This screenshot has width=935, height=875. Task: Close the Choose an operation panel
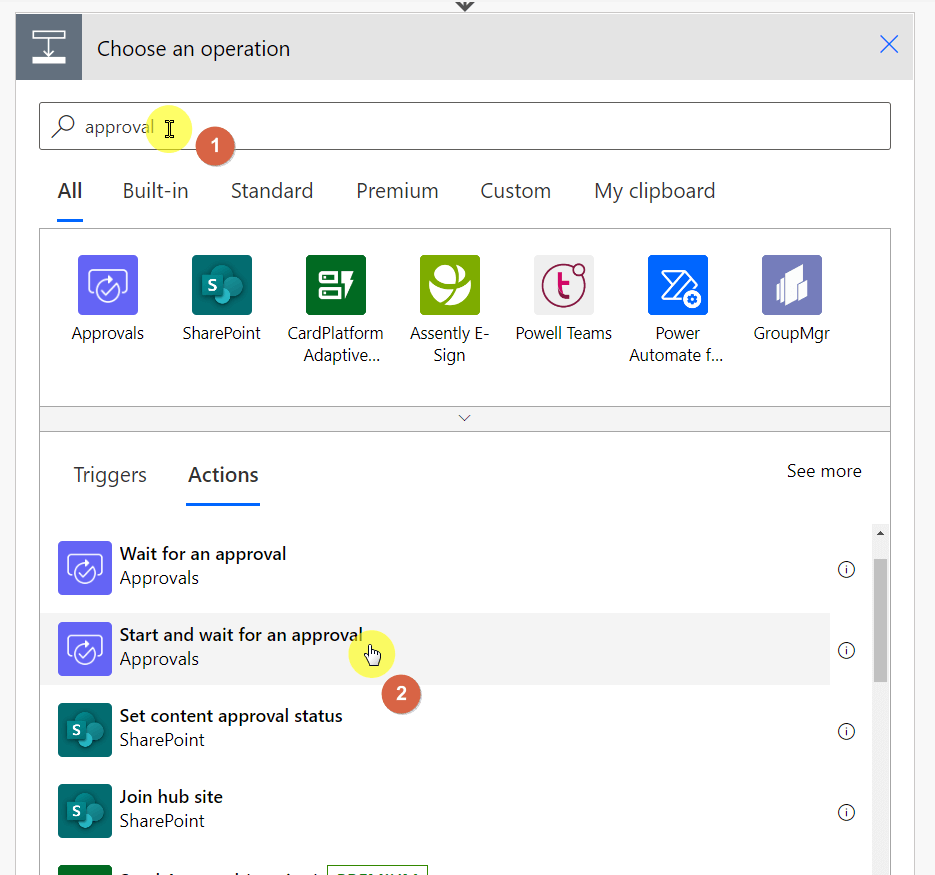pos(888,44)
